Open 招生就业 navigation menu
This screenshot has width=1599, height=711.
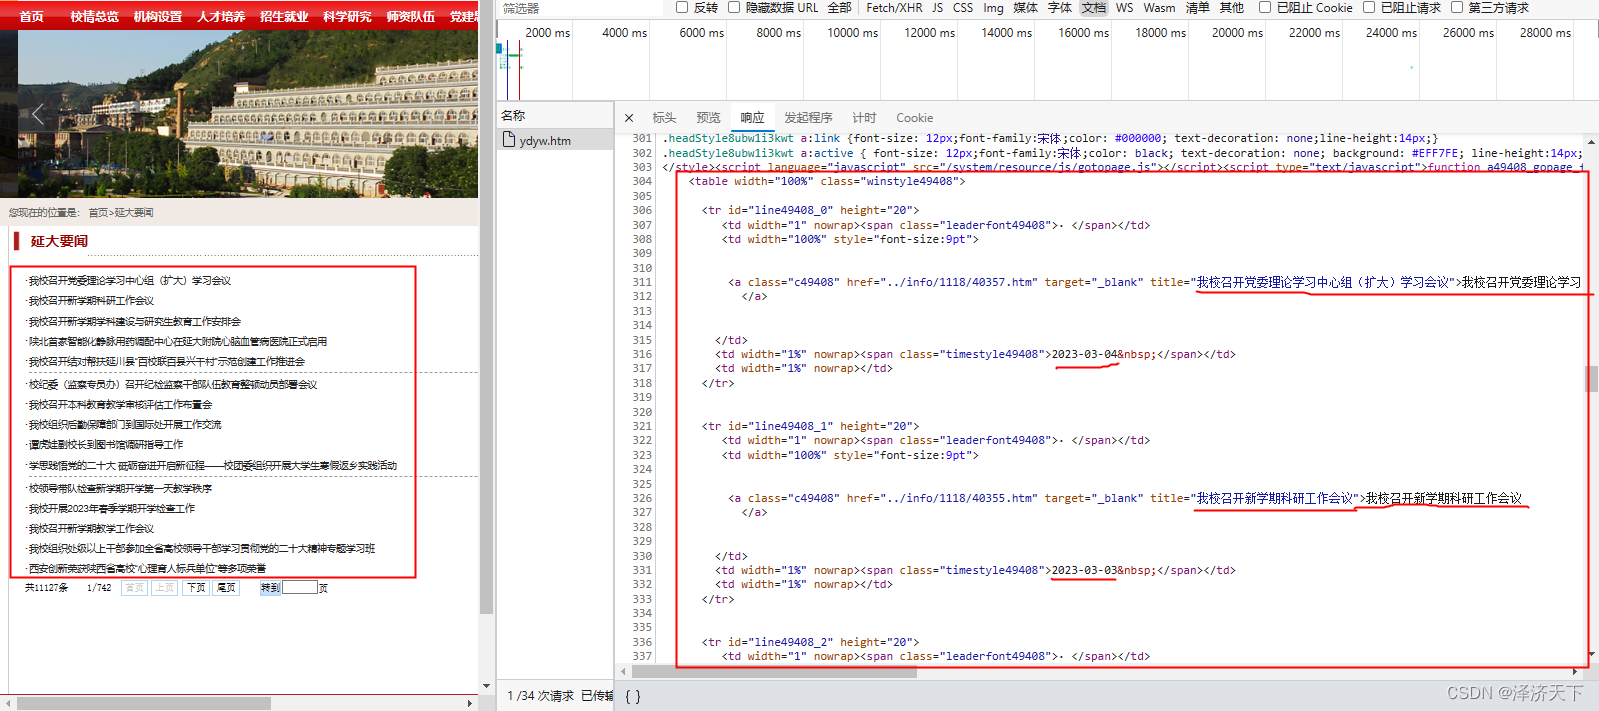tap(284, 16)
